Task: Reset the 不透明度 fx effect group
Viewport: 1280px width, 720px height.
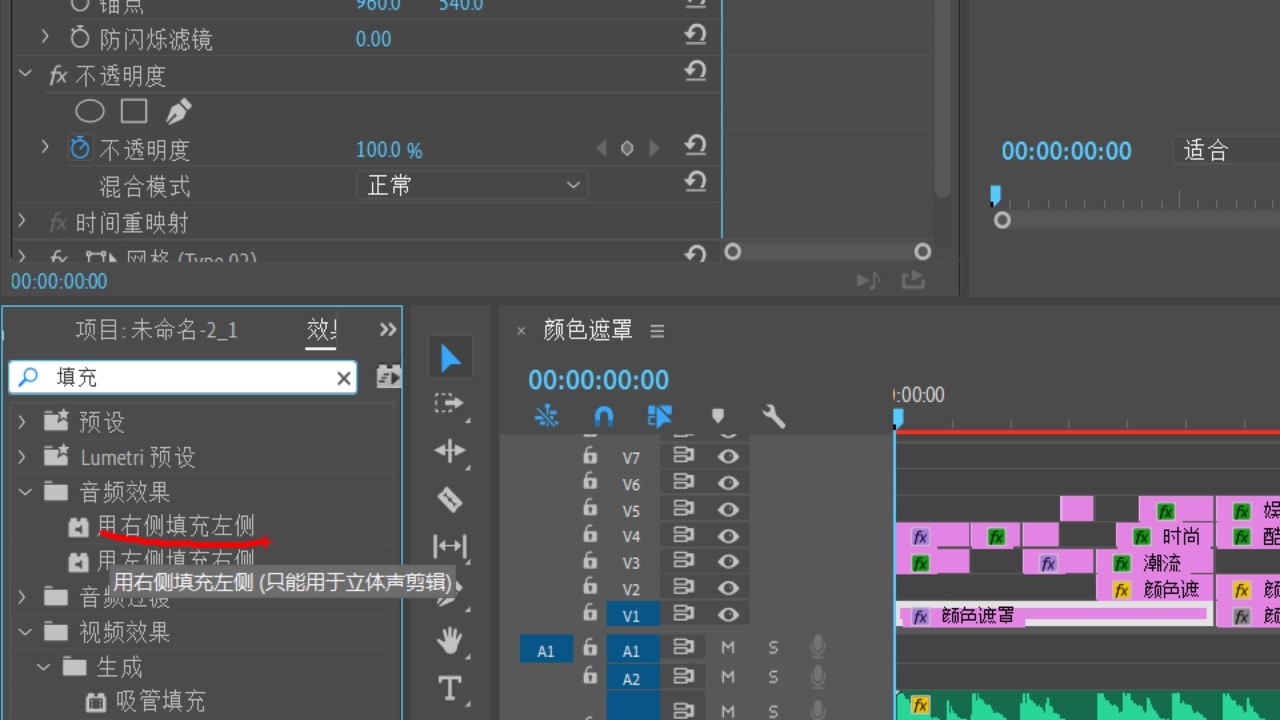Action: pyautogui.click(x=695, y=72)
